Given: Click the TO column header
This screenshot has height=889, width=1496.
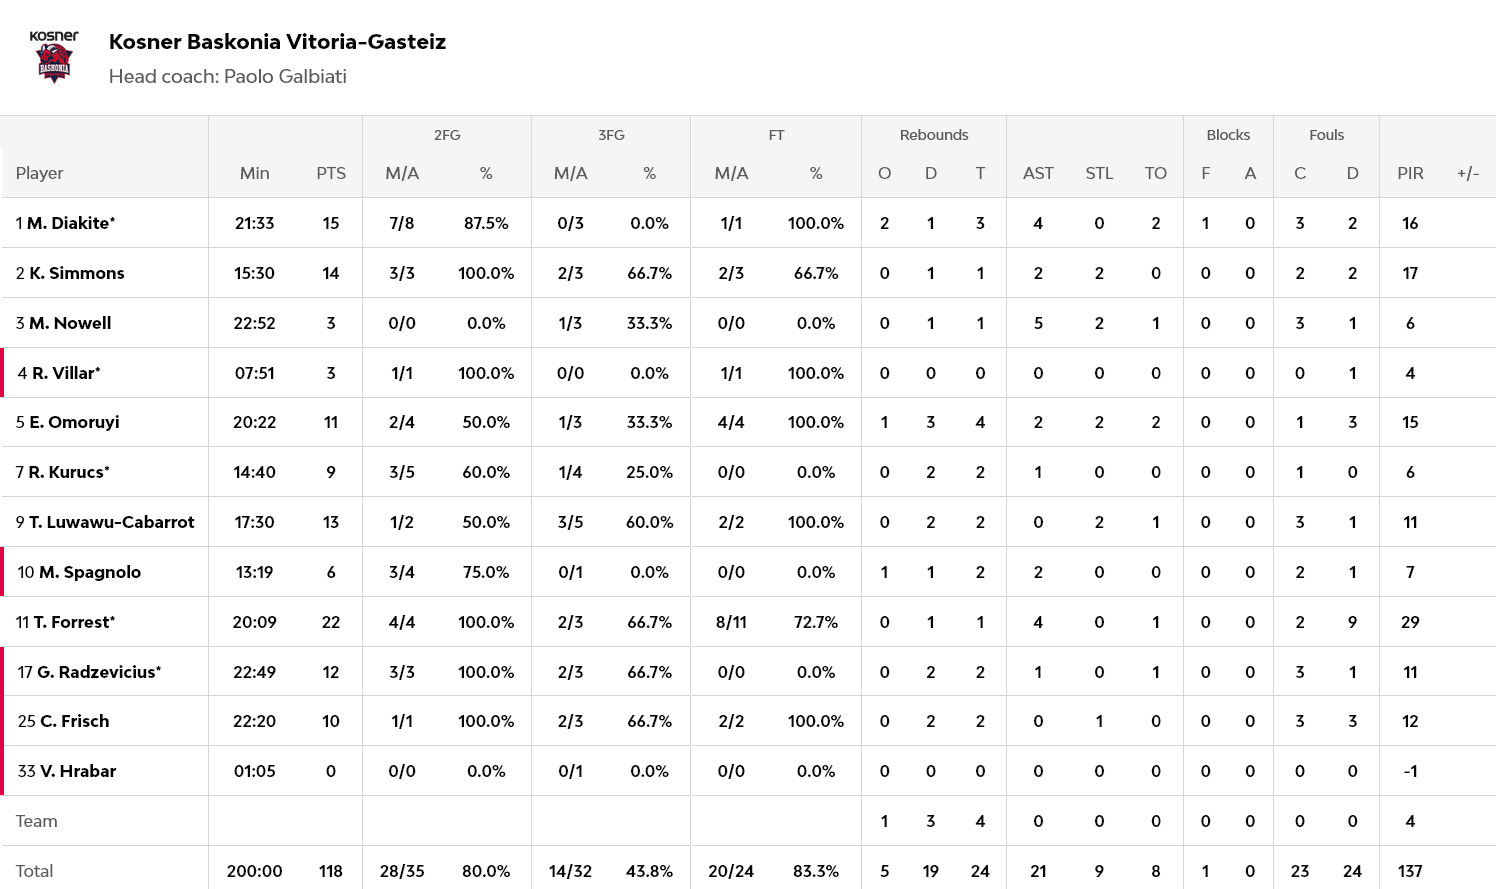Looking at the screenshot, I should tap(1156, 173).
